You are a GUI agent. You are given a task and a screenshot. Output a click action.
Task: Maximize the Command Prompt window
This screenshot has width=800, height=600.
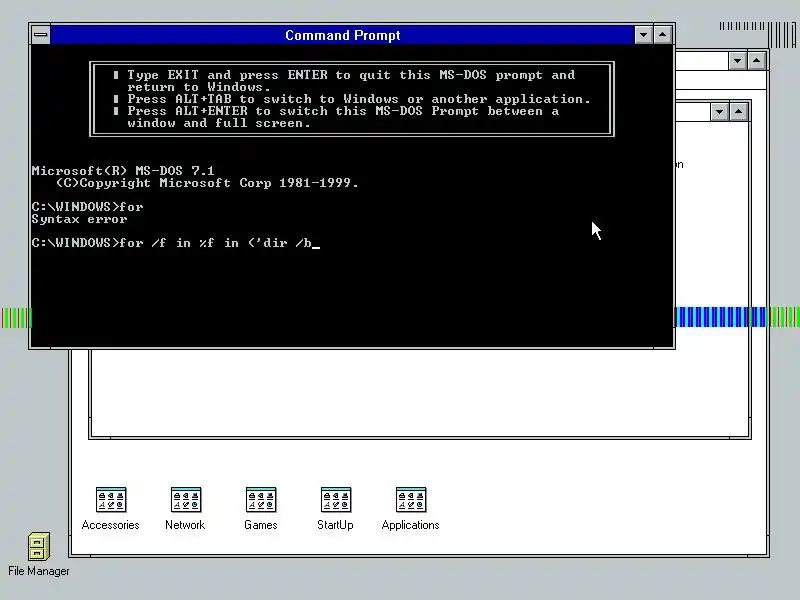click(x=662, y=35)
